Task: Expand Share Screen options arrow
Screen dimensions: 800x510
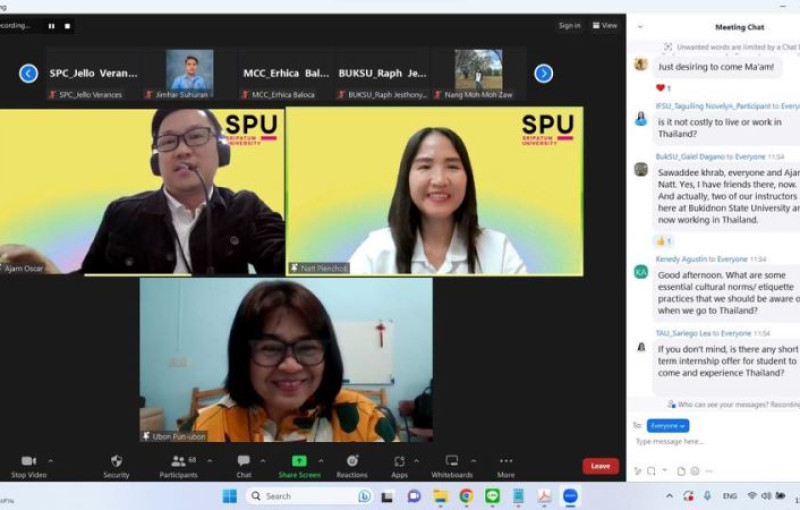Action: coord(321,461)
